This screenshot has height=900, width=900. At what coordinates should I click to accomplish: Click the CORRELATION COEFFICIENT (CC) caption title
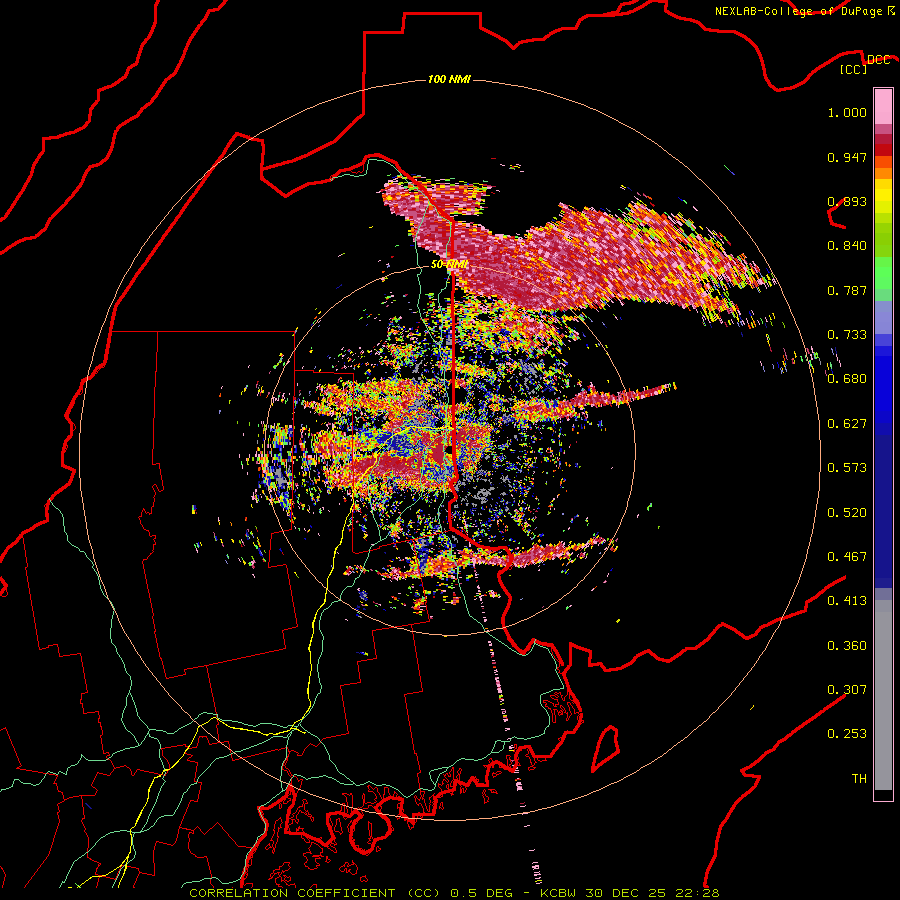(x=315, y=893)
